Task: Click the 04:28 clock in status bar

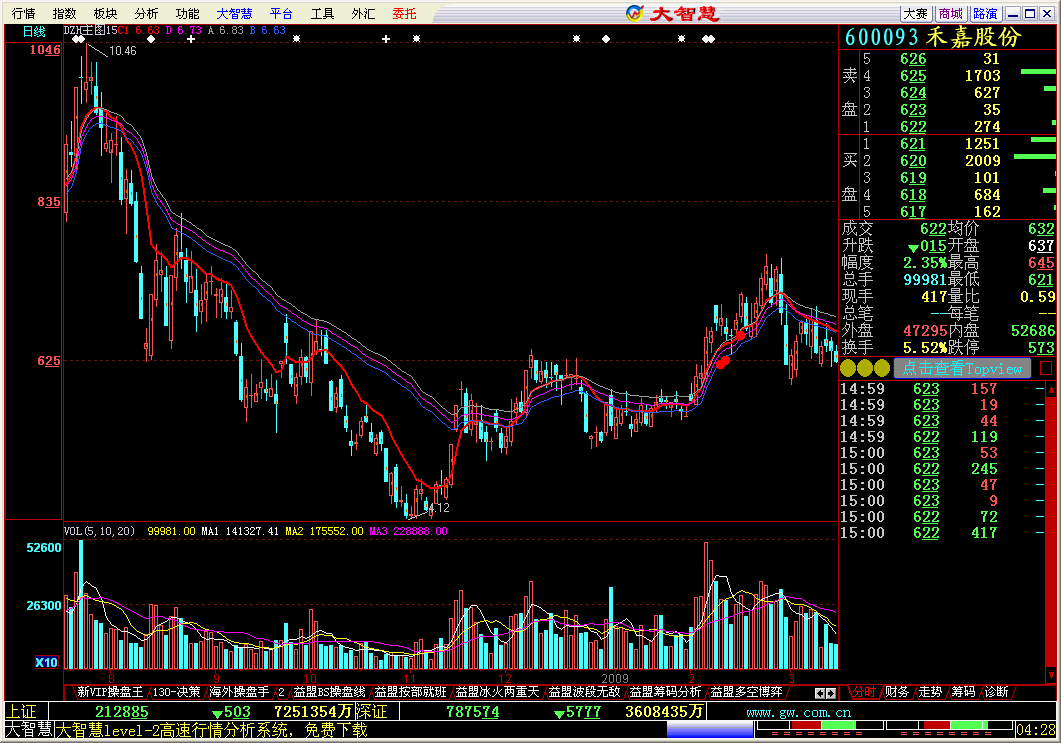Action: (1035, 730)
